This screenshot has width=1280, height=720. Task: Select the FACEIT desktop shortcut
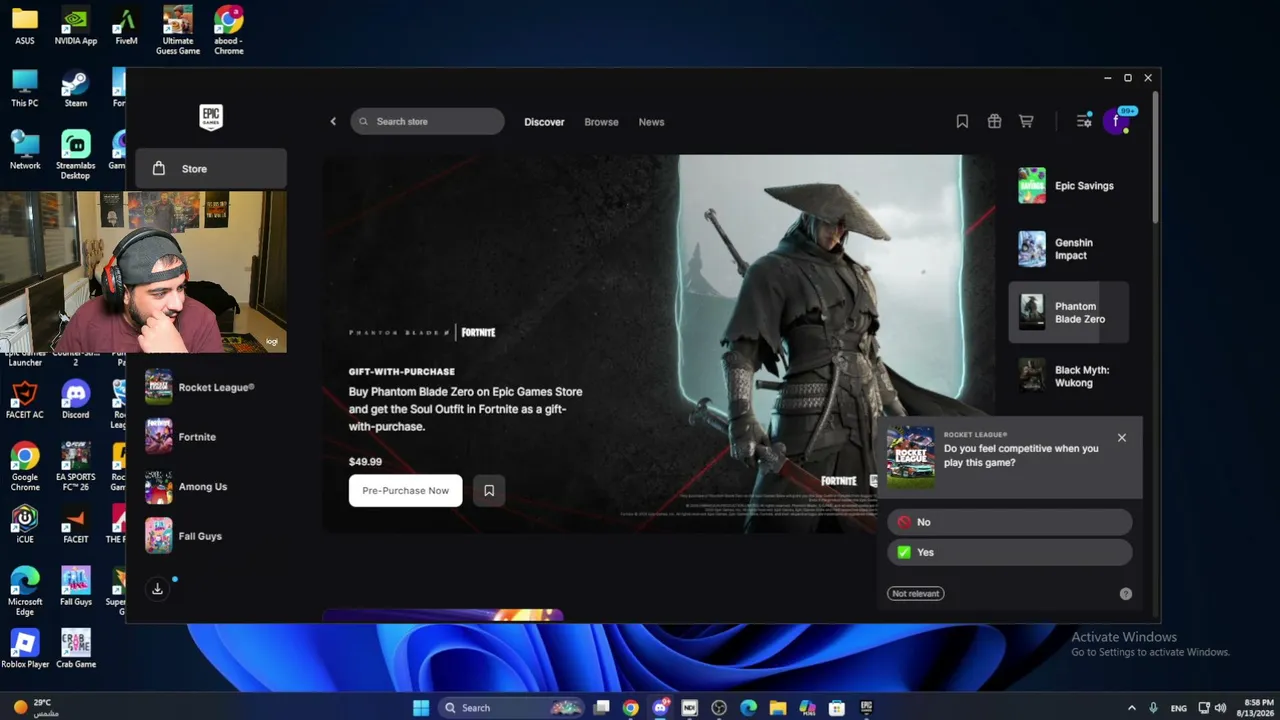[x=76, y=524]
